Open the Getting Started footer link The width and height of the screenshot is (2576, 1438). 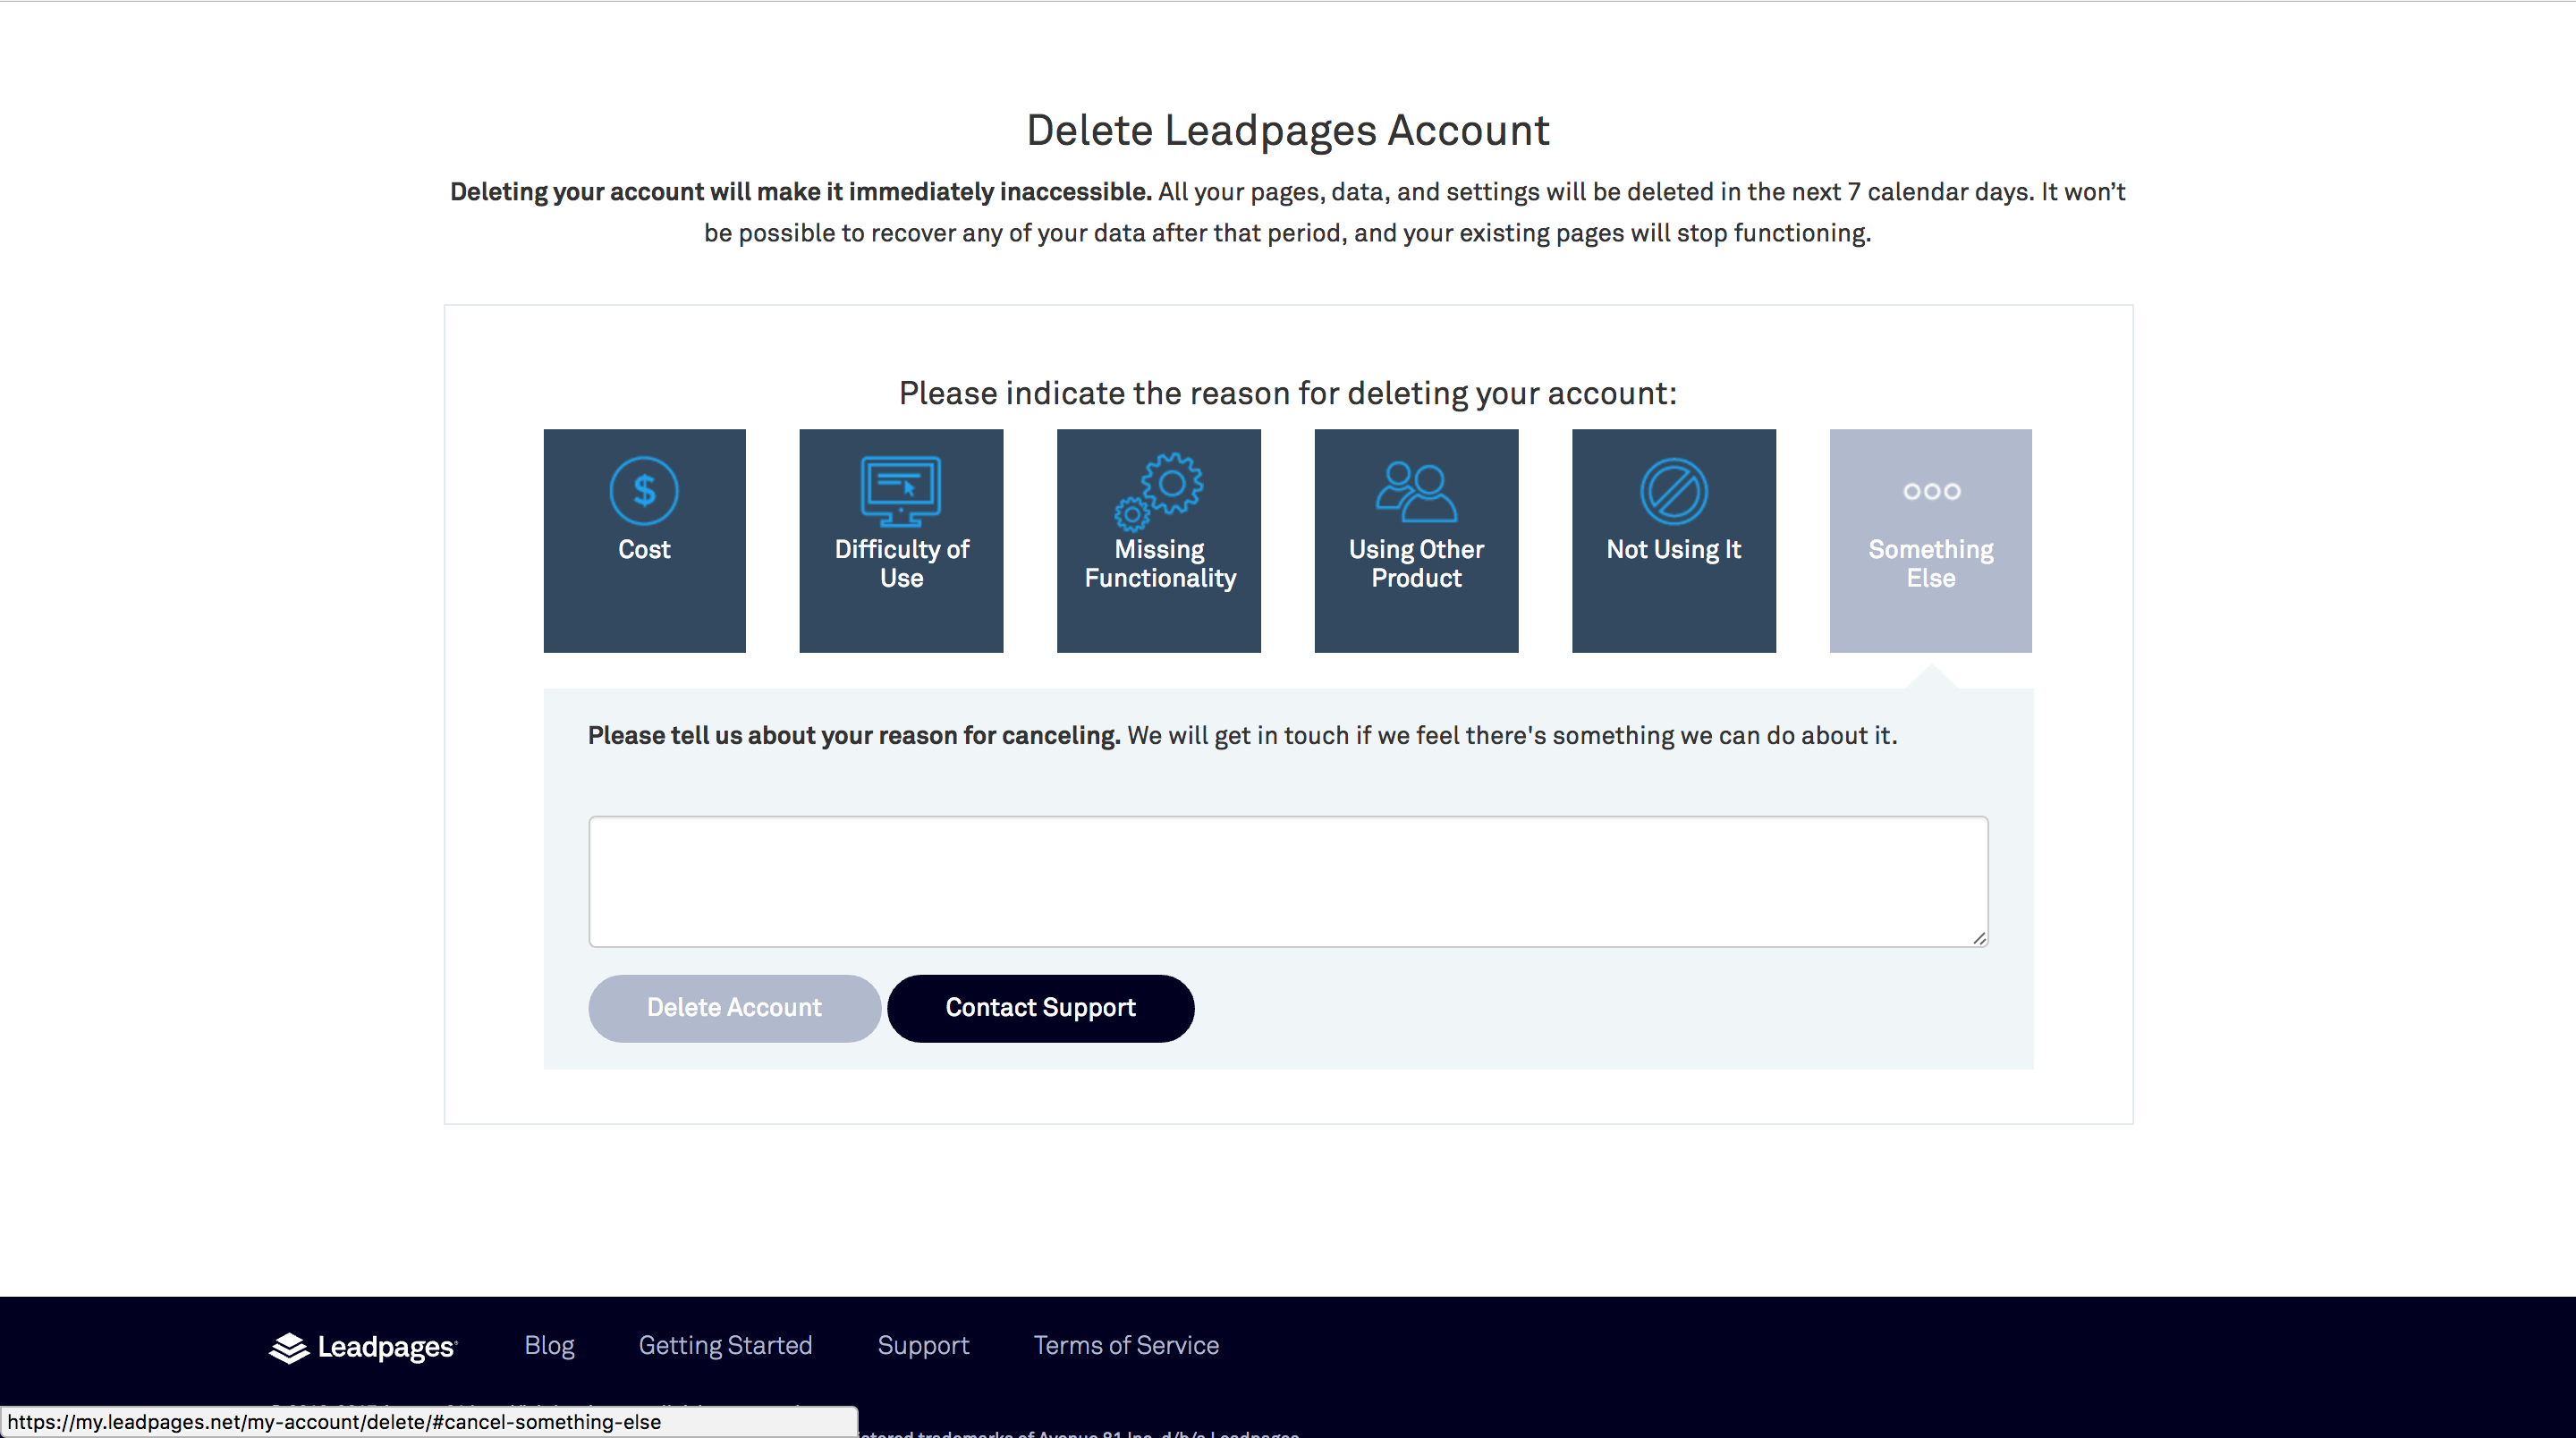(725, 1346)
